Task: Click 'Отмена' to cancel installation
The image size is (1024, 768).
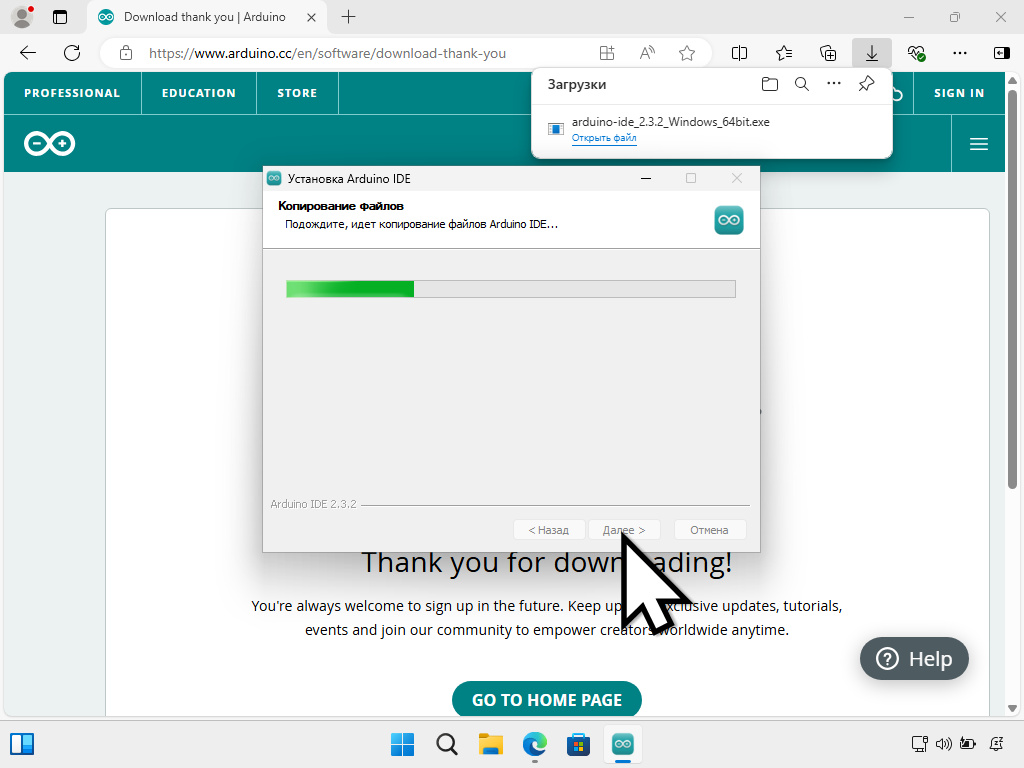Action: pos(709,530)
